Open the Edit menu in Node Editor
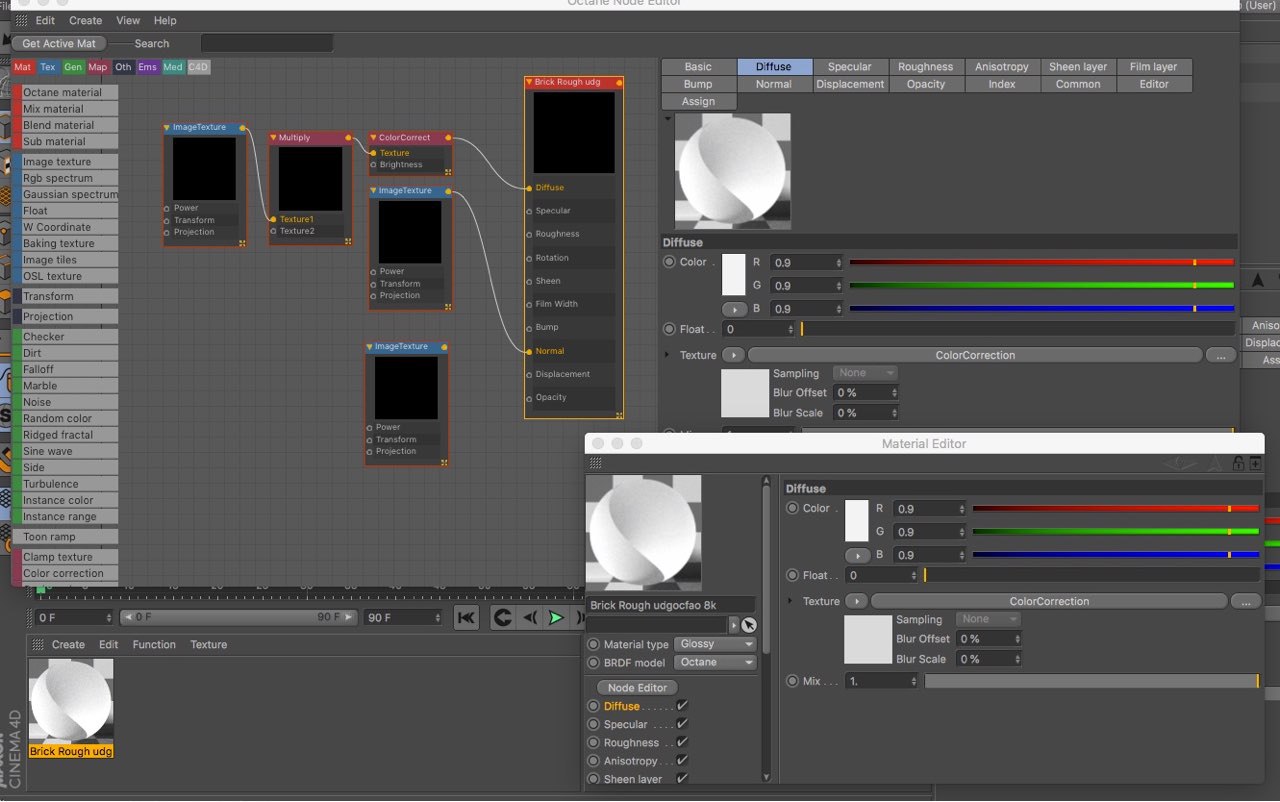 pos(46,20)
